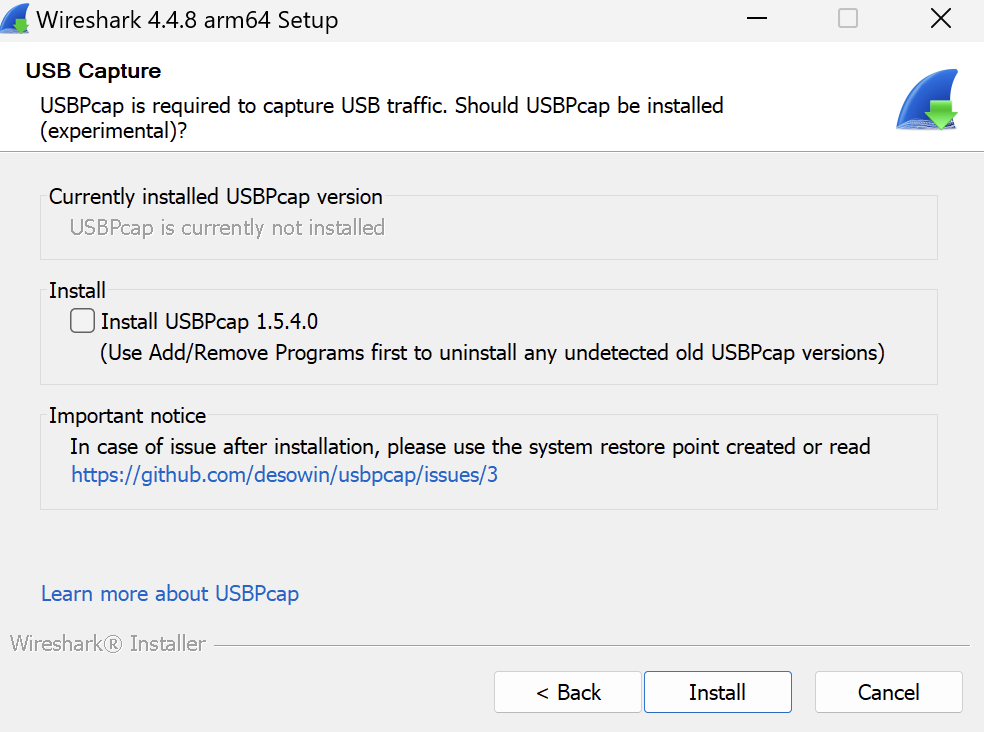Select the 'USBPcap is currently not installed' text
Screen dimensions: 984x732
pyautogui.click(x=227, y=228)
